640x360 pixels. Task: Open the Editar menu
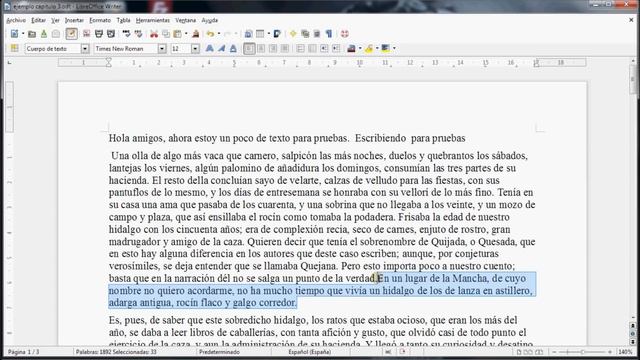point(38,20)
